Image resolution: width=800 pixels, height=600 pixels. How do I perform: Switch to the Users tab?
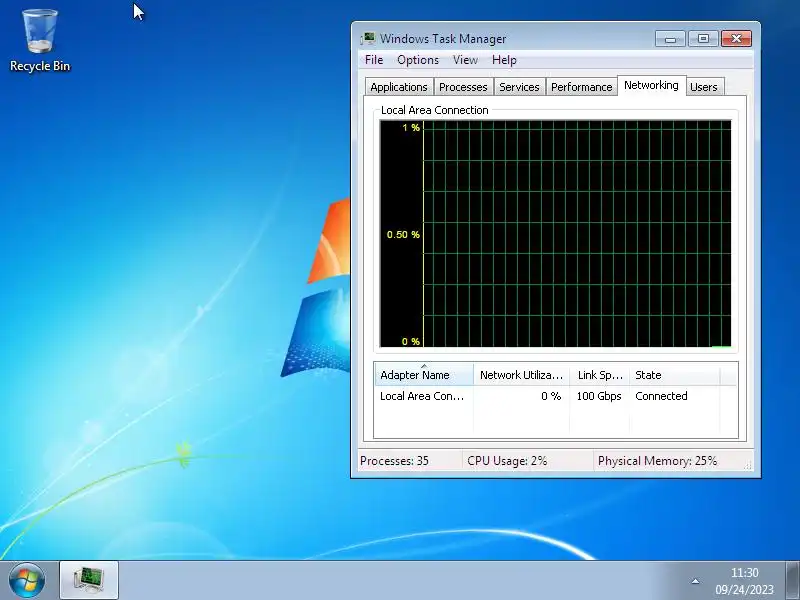[x=704, y=87]
